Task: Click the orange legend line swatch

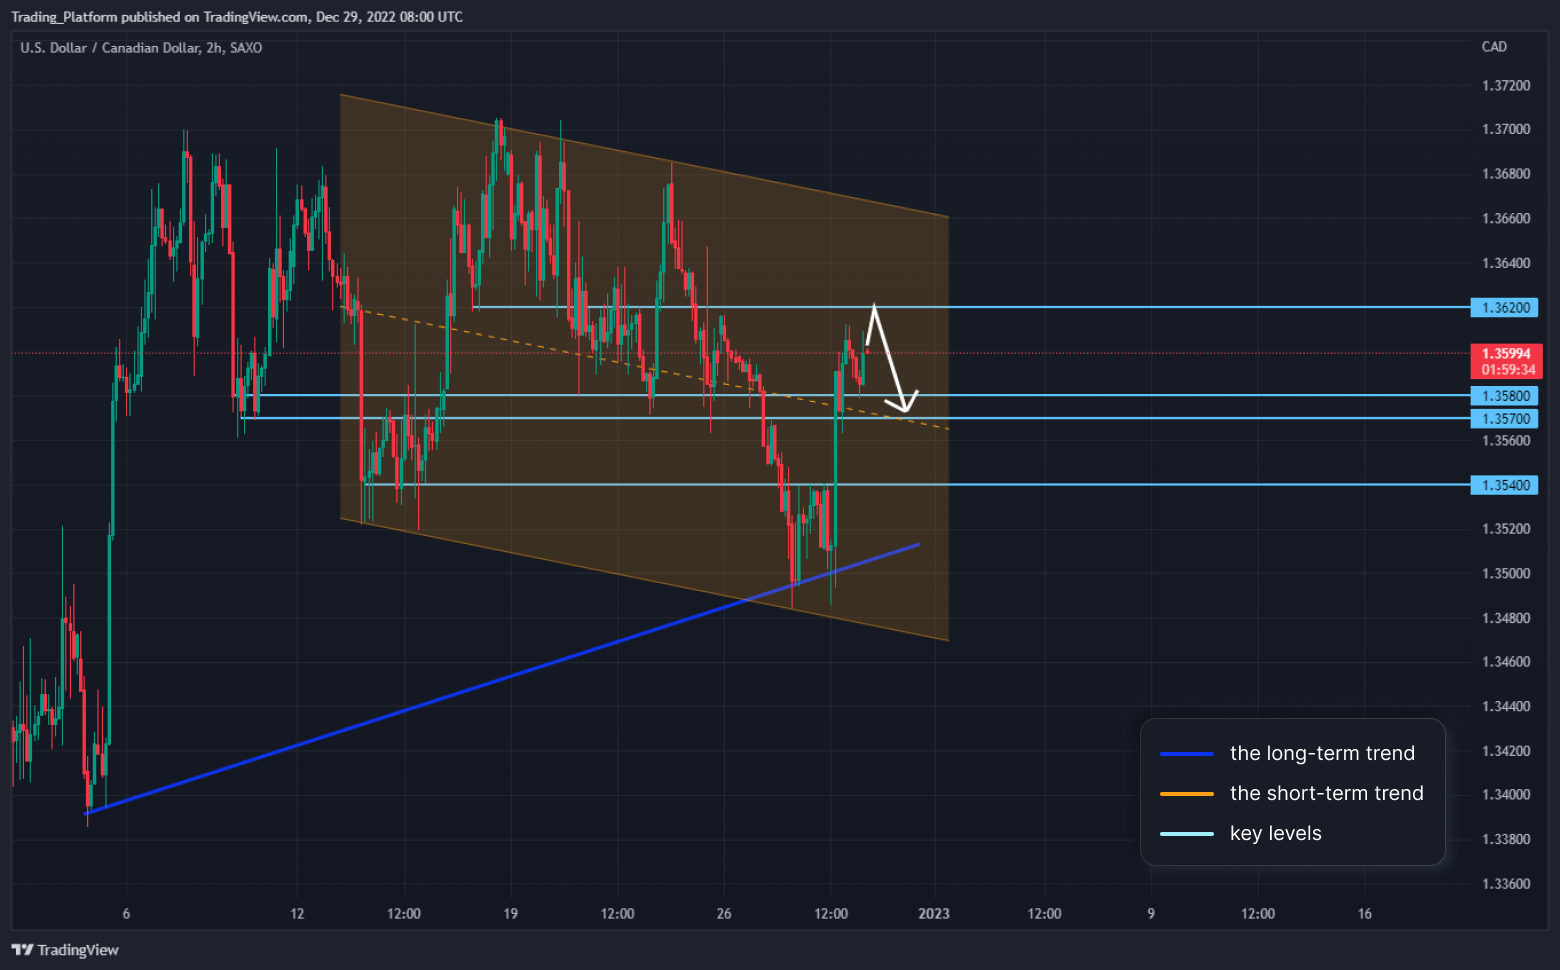Action: coord(1186,794)
